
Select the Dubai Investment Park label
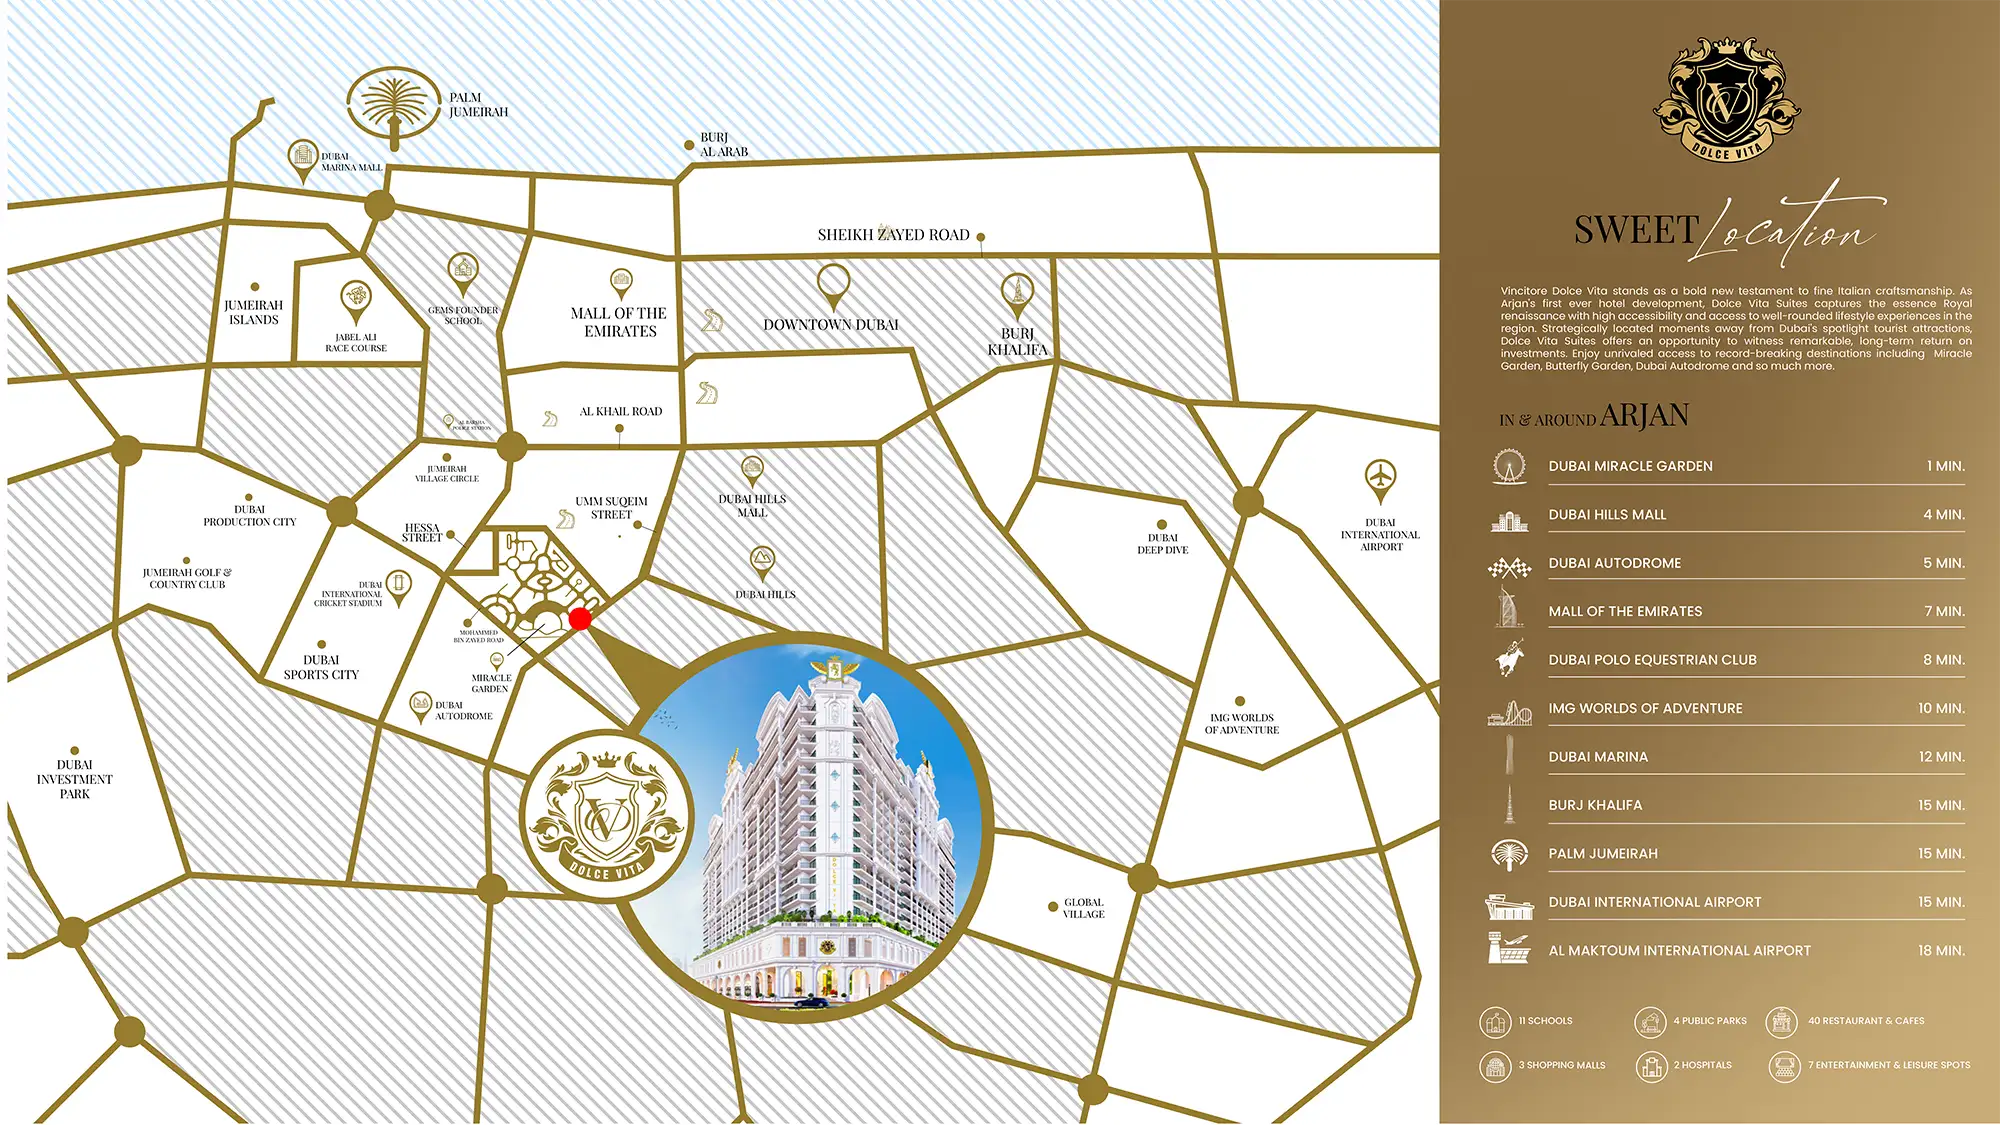click(75, 779)
